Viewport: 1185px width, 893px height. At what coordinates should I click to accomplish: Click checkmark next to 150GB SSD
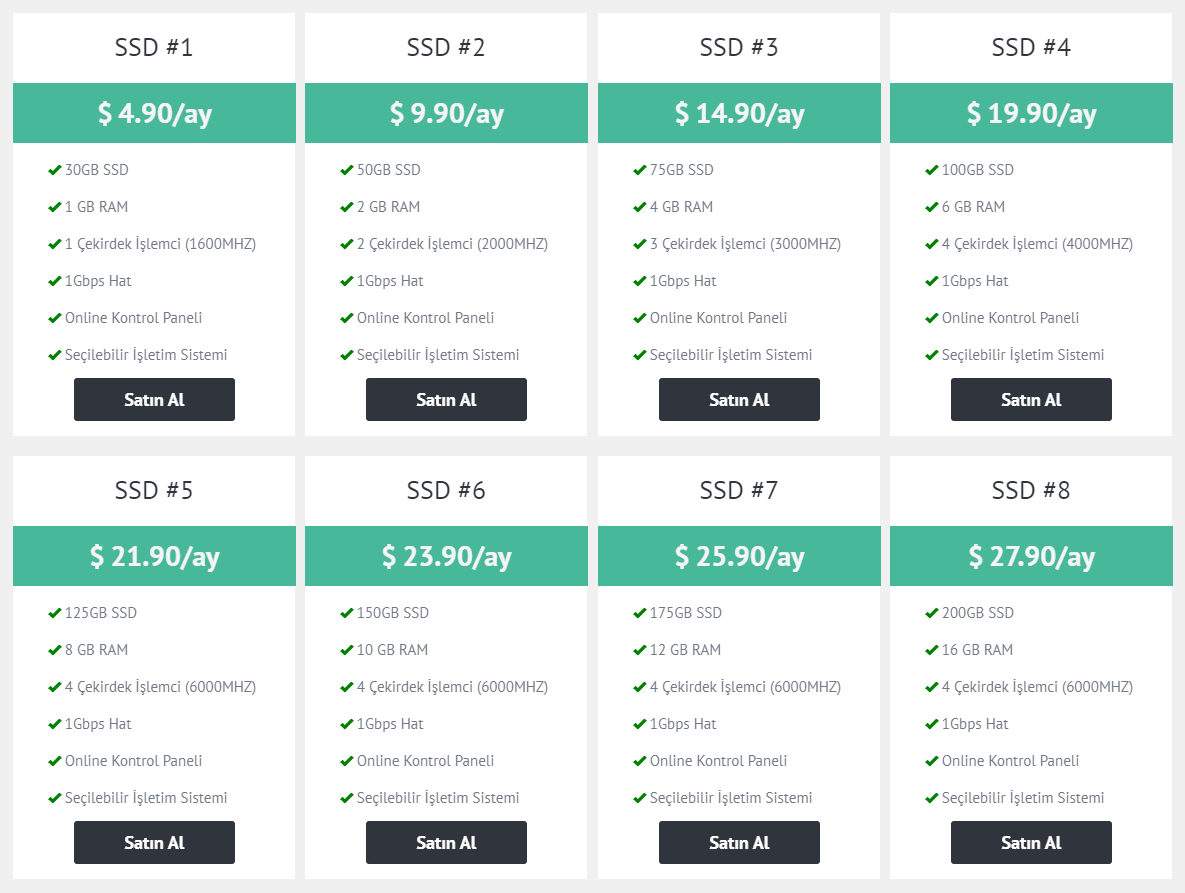pyautogui.click(x=346, y=613)
